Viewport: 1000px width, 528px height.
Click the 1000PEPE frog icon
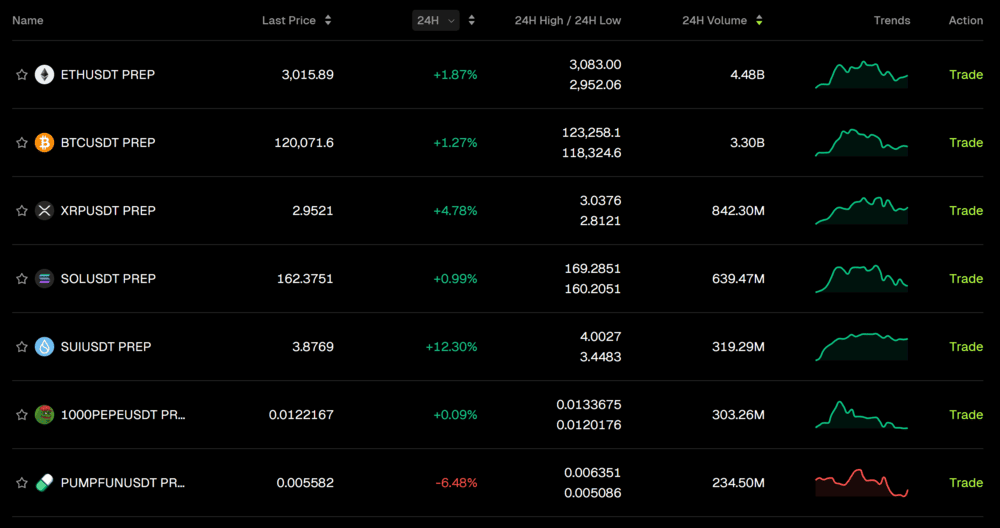pyautogui.click(x=44, y=415)
